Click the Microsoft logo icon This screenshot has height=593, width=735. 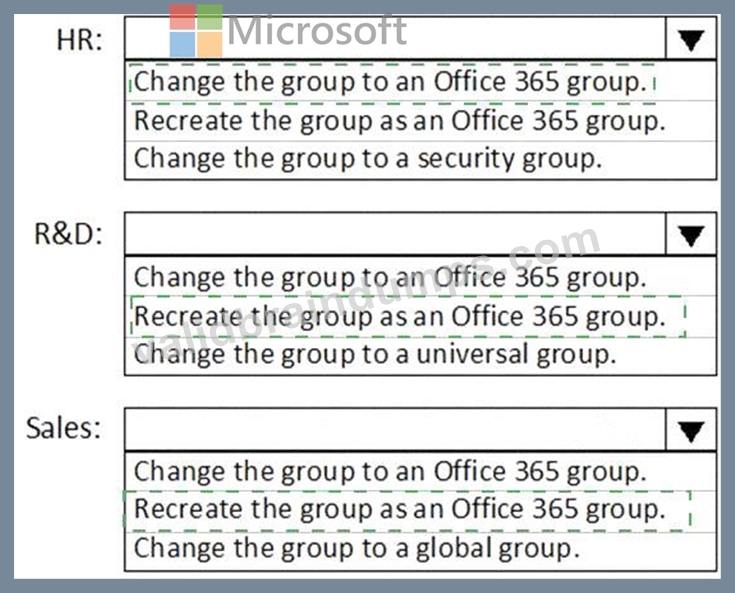196,31
